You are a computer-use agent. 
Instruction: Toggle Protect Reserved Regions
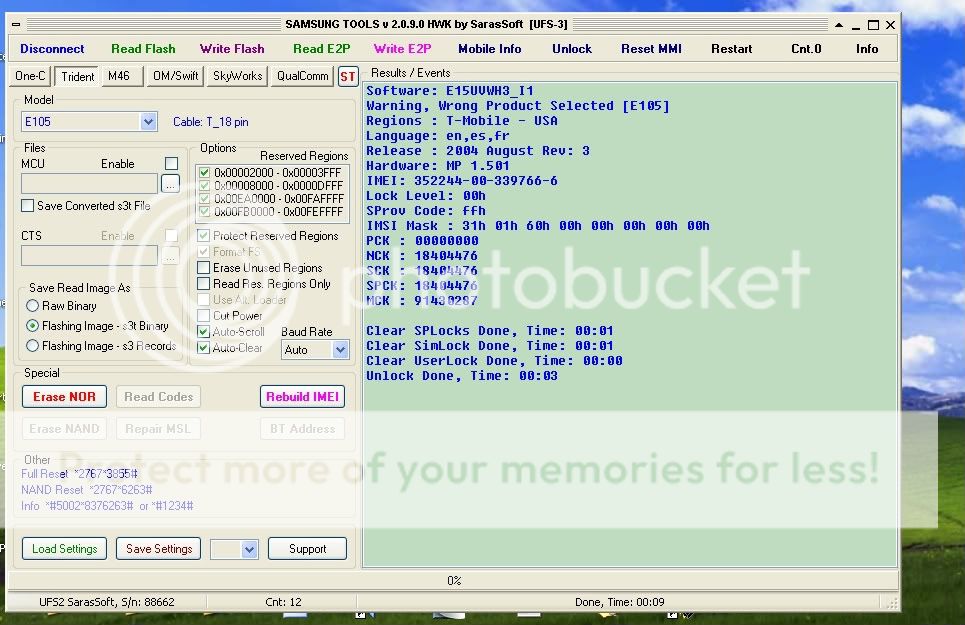coord(203,236)
